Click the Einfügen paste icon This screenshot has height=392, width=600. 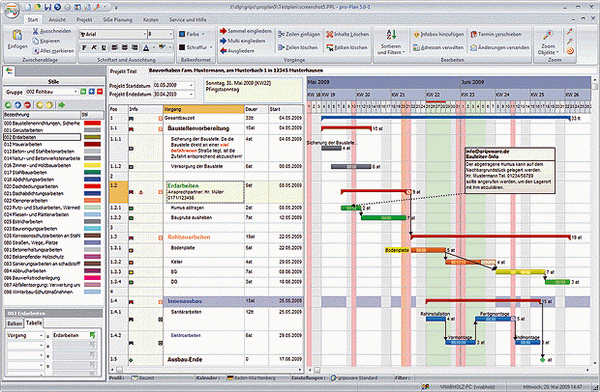tap(17, 35)
